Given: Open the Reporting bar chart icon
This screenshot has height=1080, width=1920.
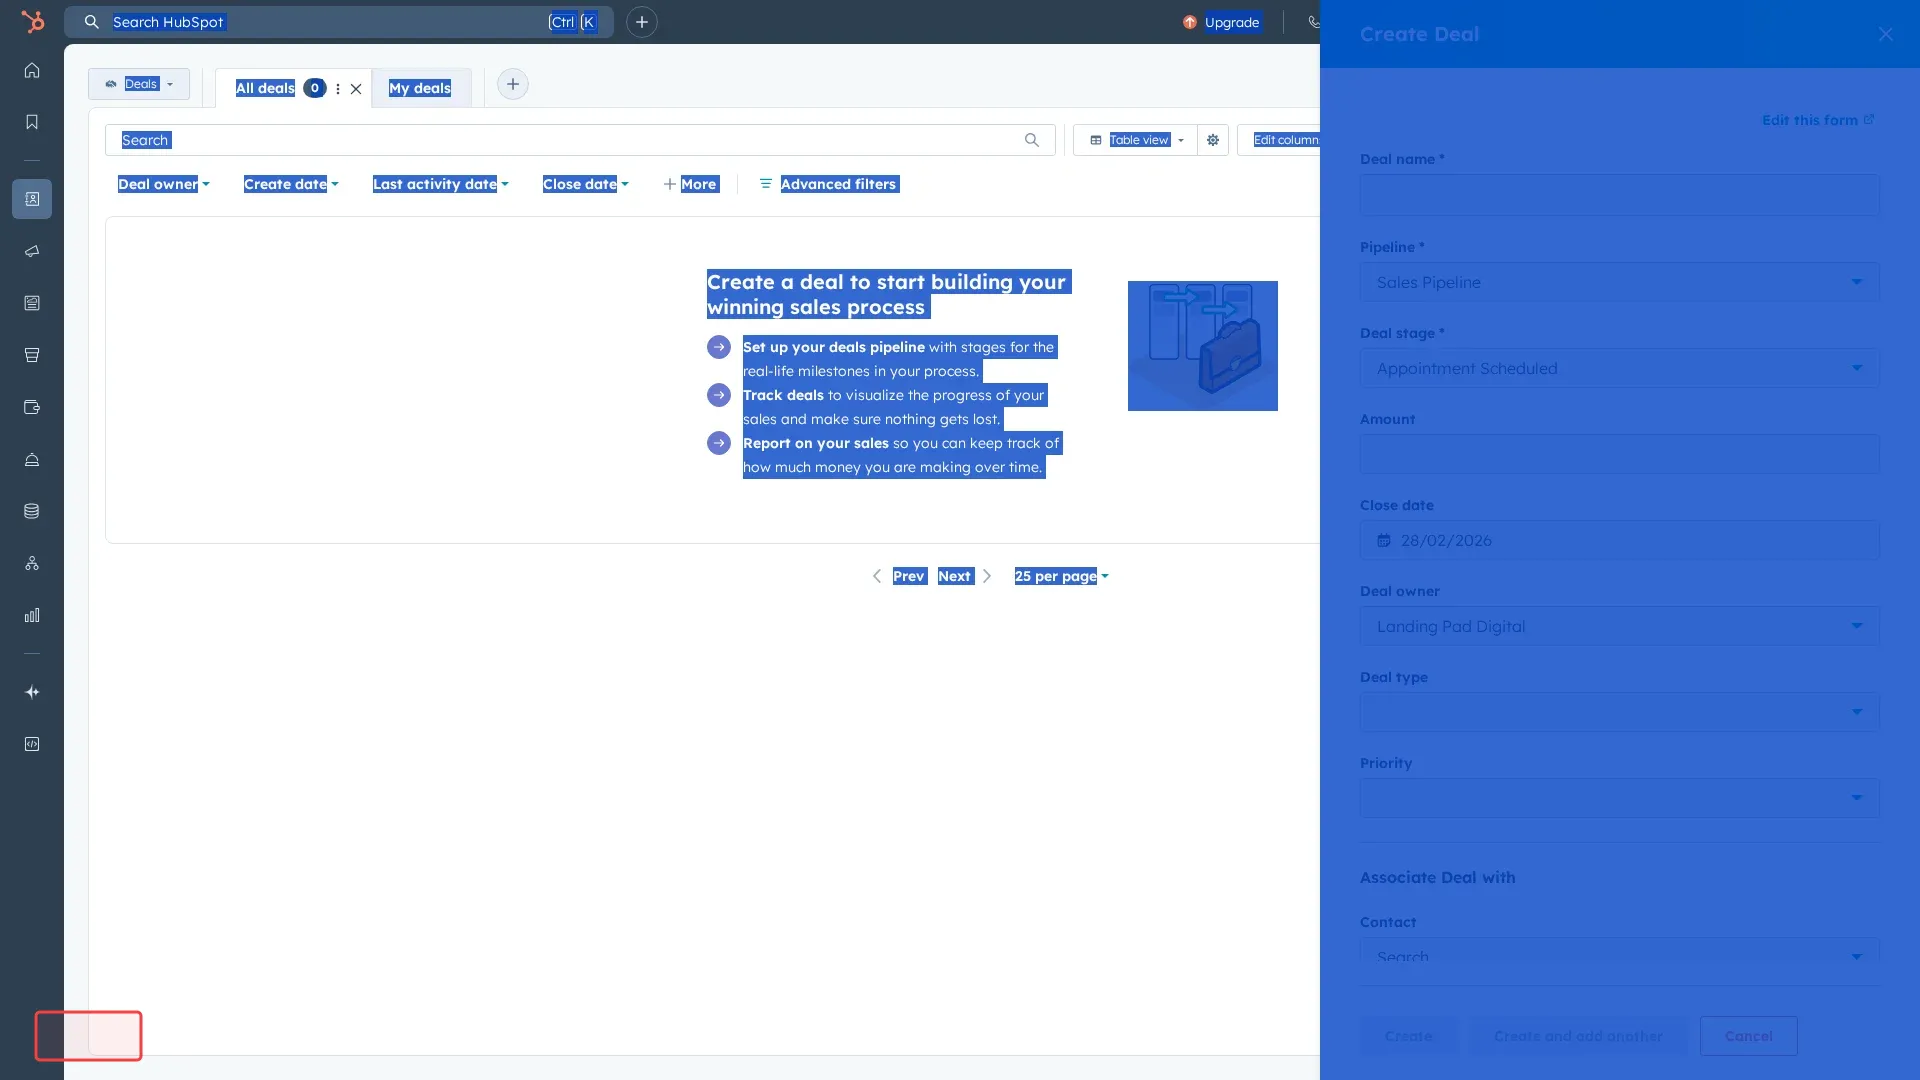Looking at the screenshot, I should coord(32,614).
